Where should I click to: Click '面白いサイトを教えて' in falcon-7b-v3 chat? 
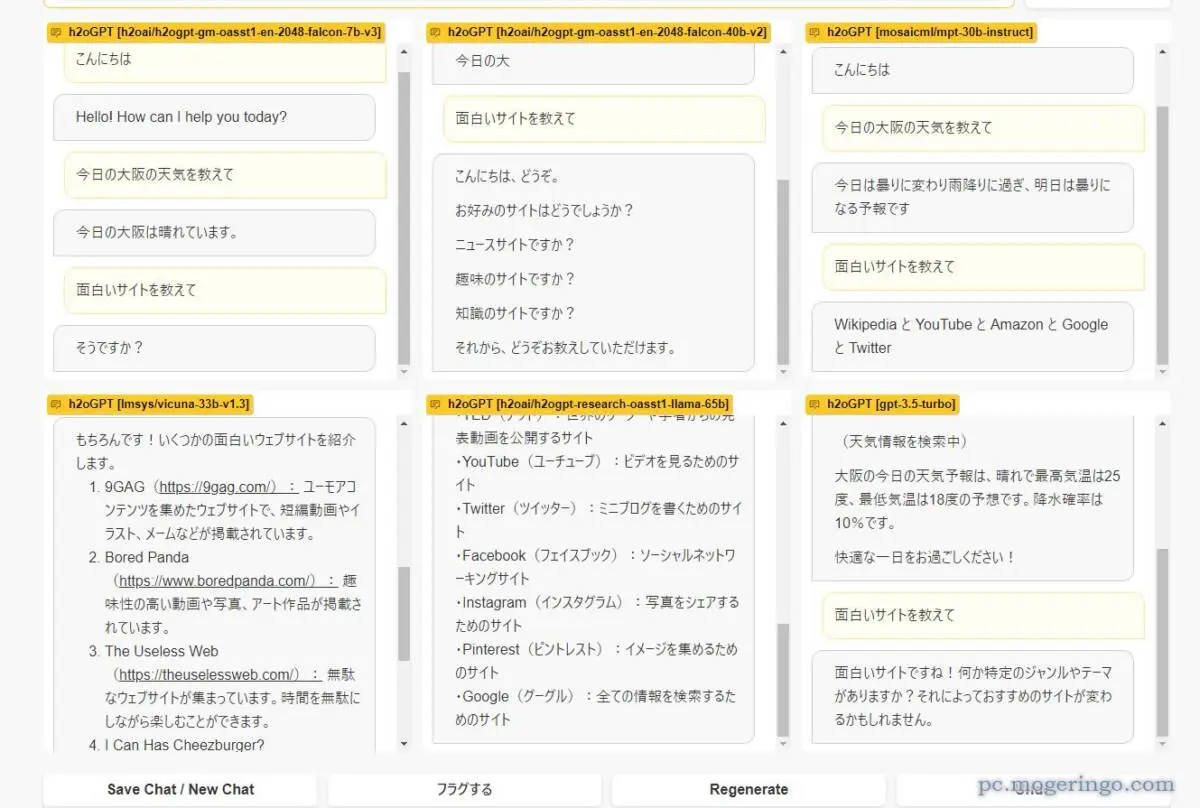point(225,290)
